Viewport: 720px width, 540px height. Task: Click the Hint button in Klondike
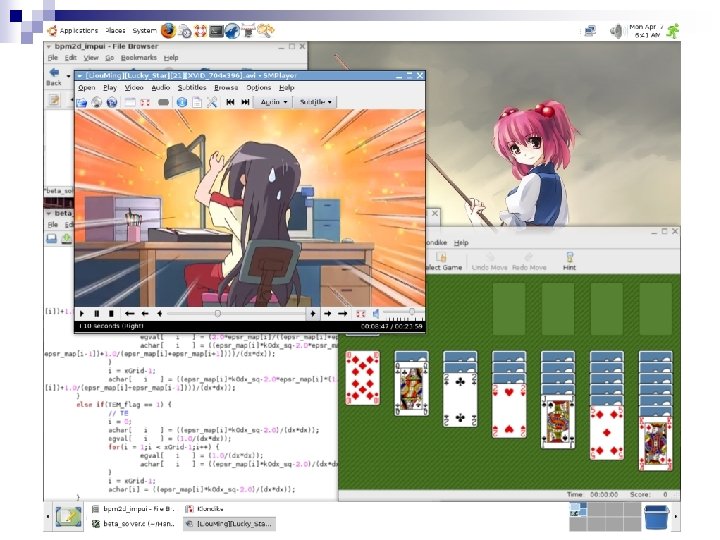pos(569,261)
